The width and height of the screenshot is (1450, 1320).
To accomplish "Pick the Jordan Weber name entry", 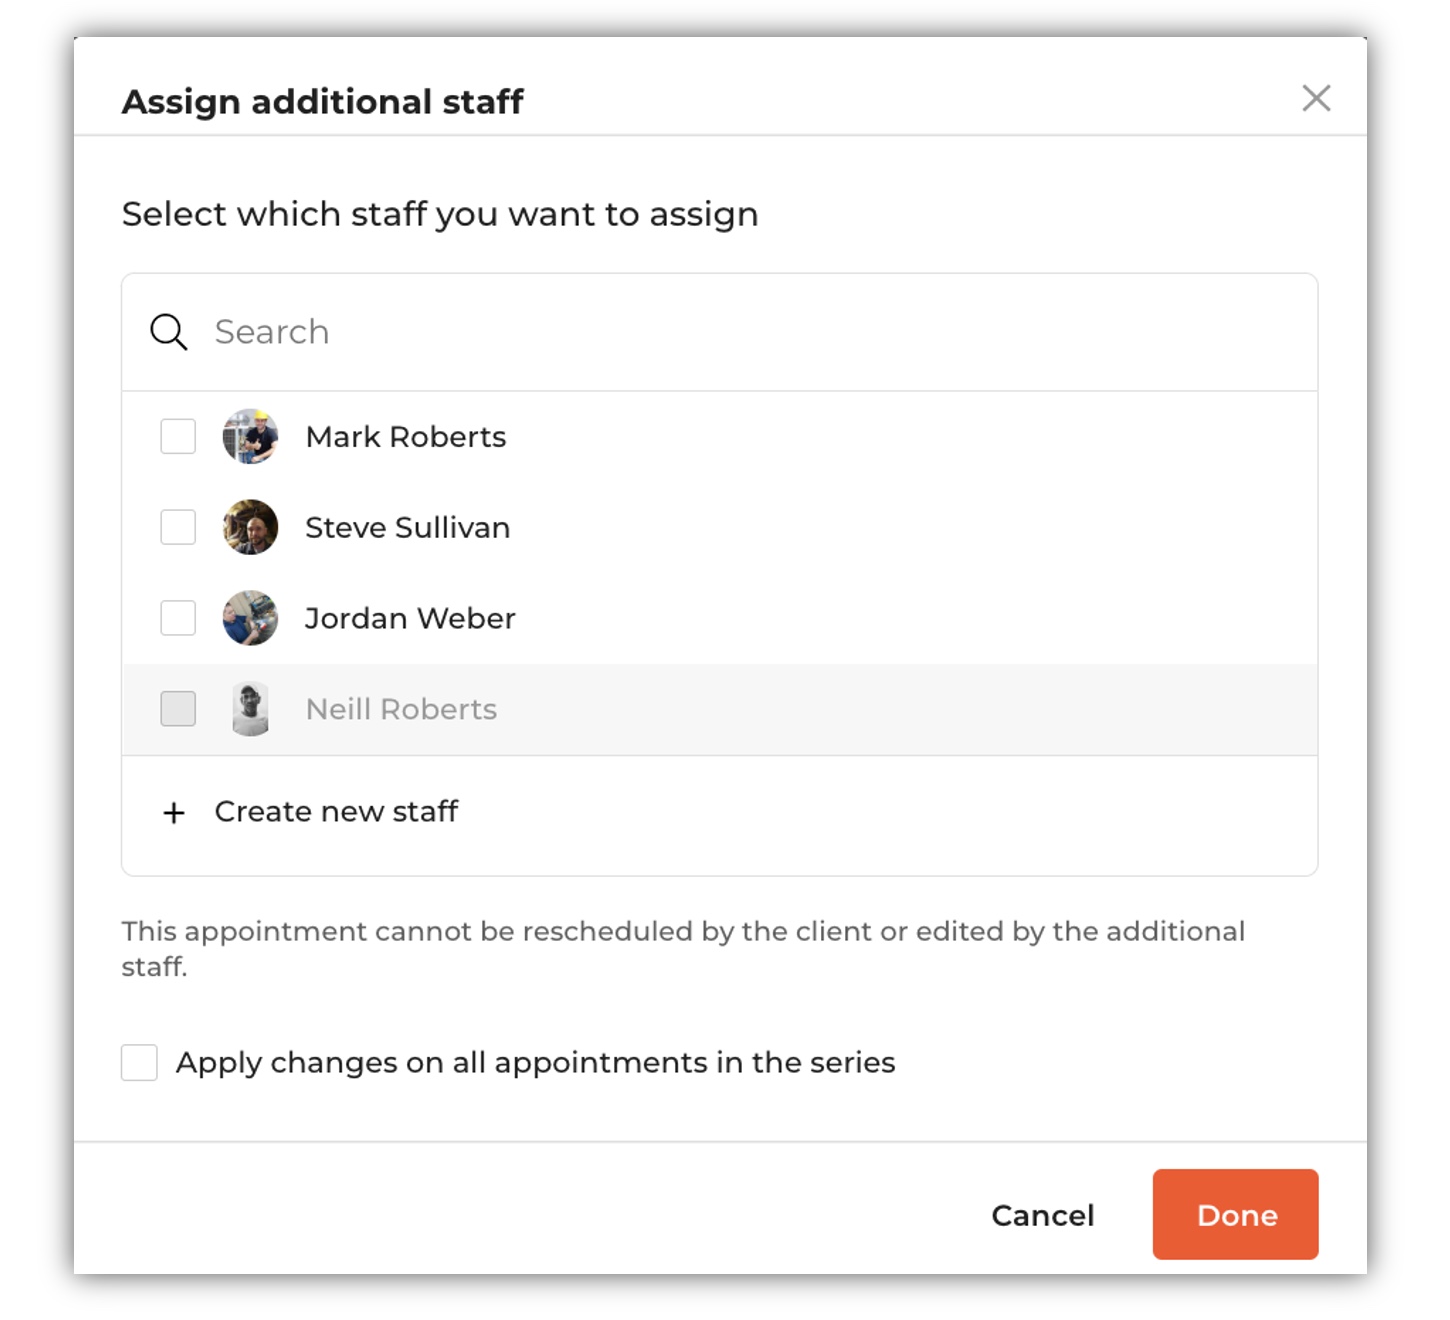I will pyautogui.click(x=410, y=618).
